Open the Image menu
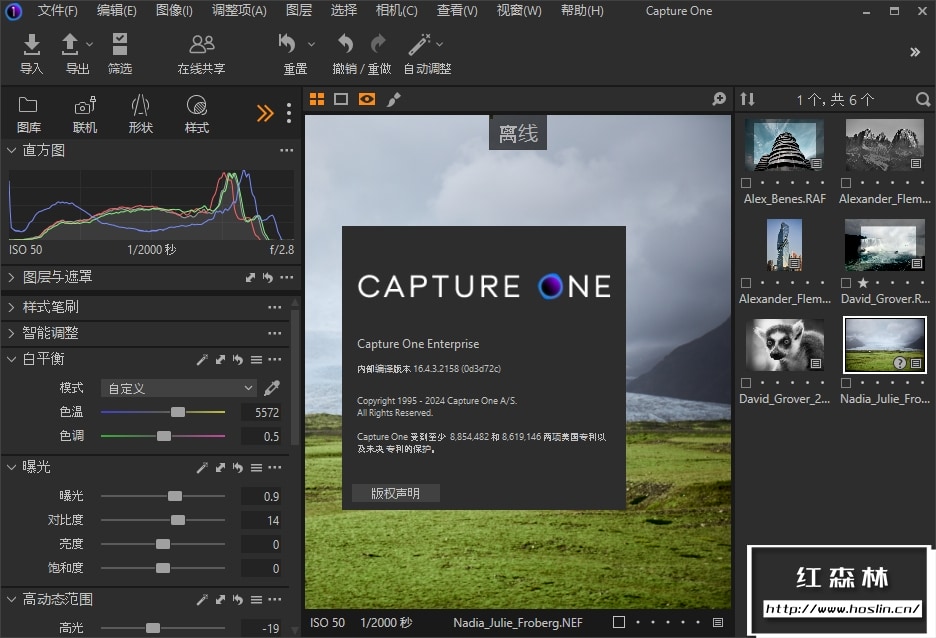Screen dimensions: 936x638 point(174,11)
